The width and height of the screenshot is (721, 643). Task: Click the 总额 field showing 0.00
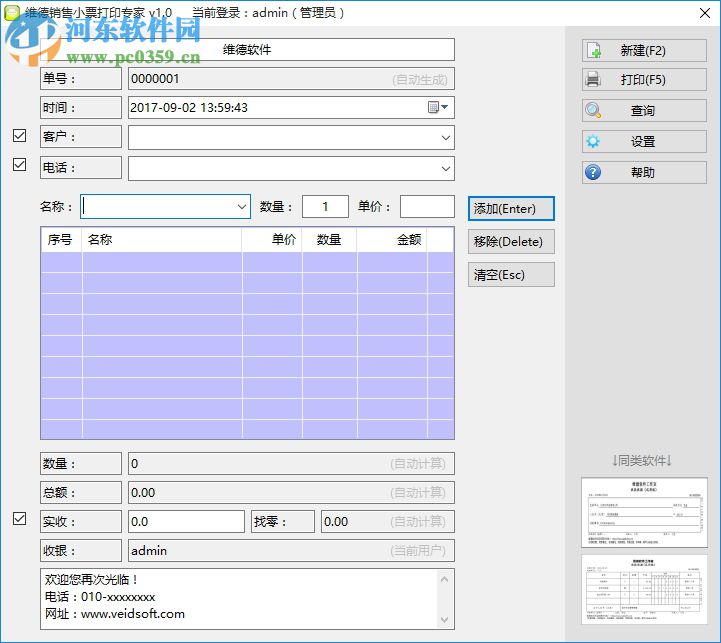(x=291, y=493)
